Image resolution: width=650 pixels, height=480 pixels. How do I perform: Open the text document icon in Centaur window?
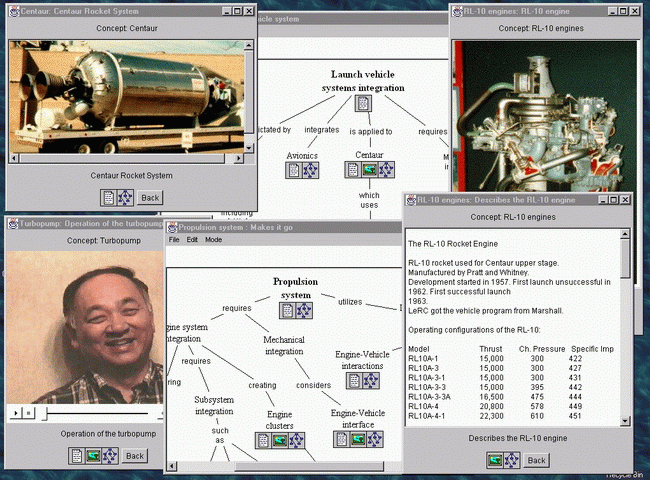click(x=108, y=198)
